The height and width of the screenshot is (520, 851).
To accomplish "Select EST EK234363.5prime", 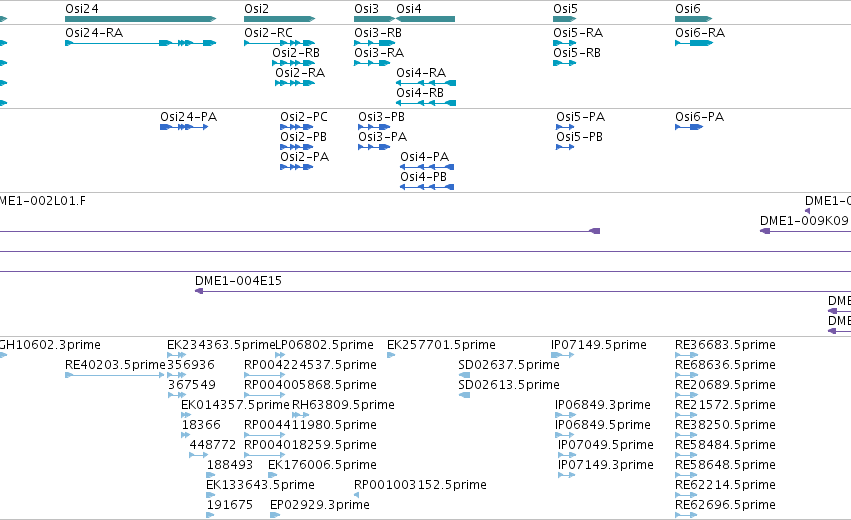I will click(x=221, y=345).
